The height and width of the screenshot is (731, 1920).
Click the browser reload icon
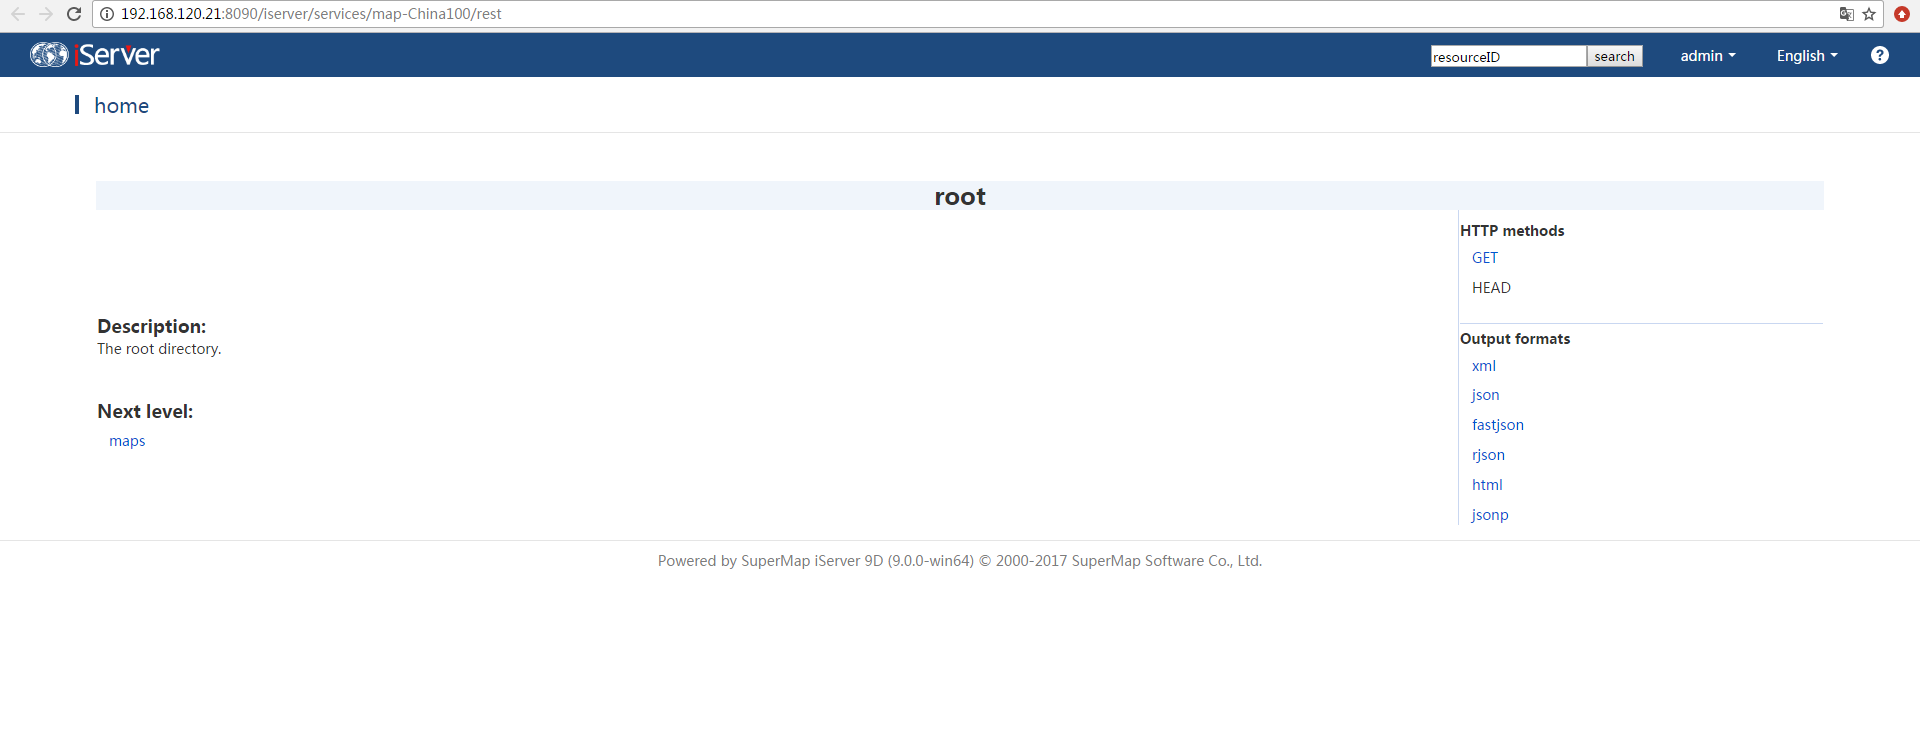click(74, 14)
